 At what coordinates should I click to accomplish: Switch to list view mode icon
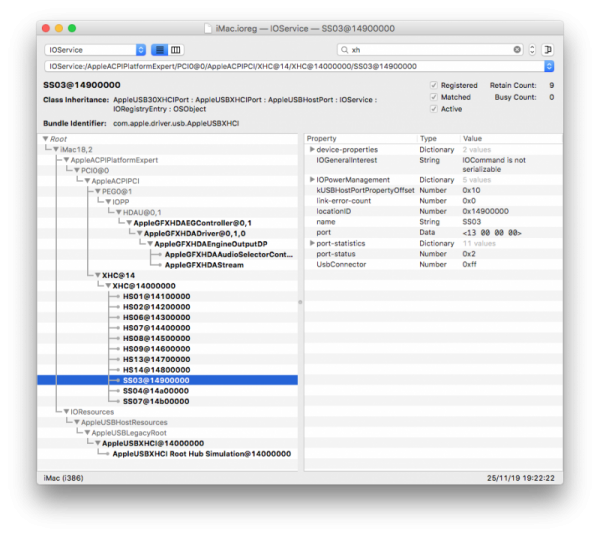160,50
